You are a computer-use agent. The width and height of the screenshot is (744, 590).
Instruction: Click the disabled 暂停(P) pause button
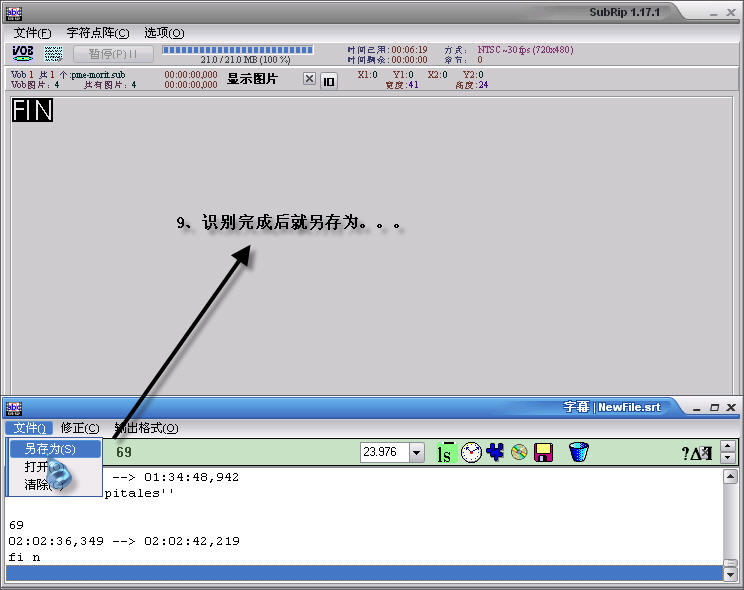tap(113, 54)
